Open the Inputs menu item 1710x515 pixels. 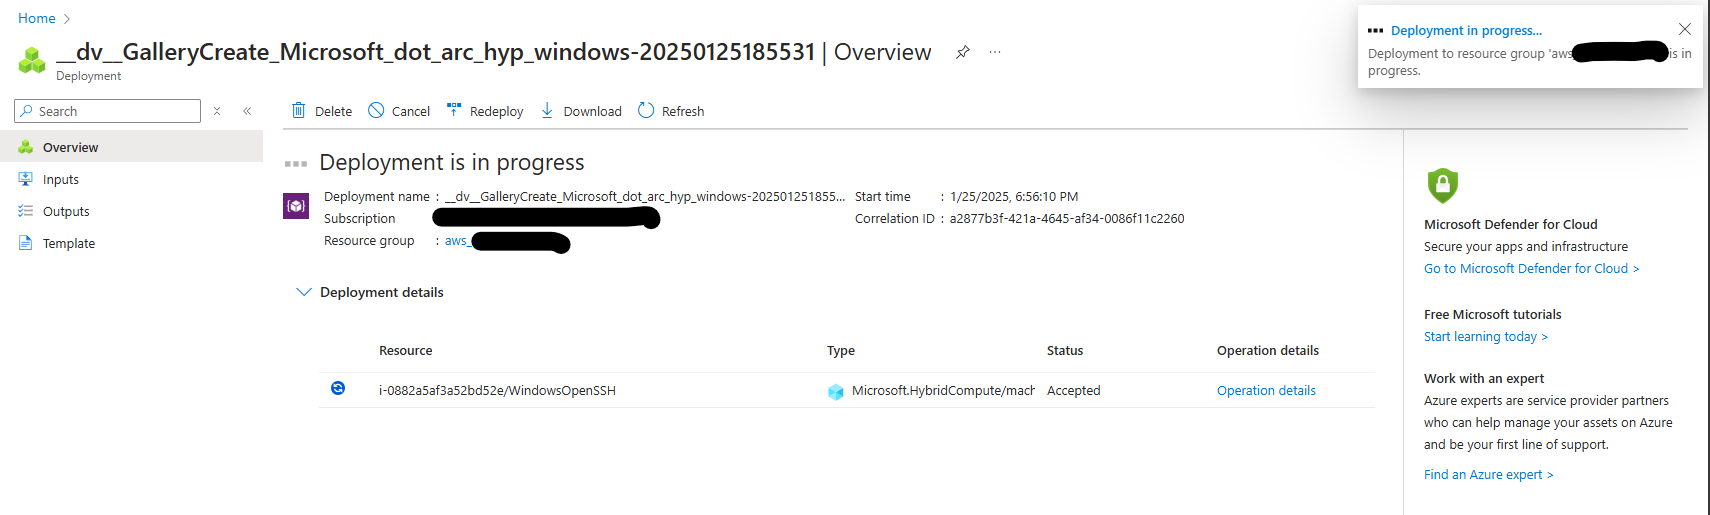click(x=61, y=180)
